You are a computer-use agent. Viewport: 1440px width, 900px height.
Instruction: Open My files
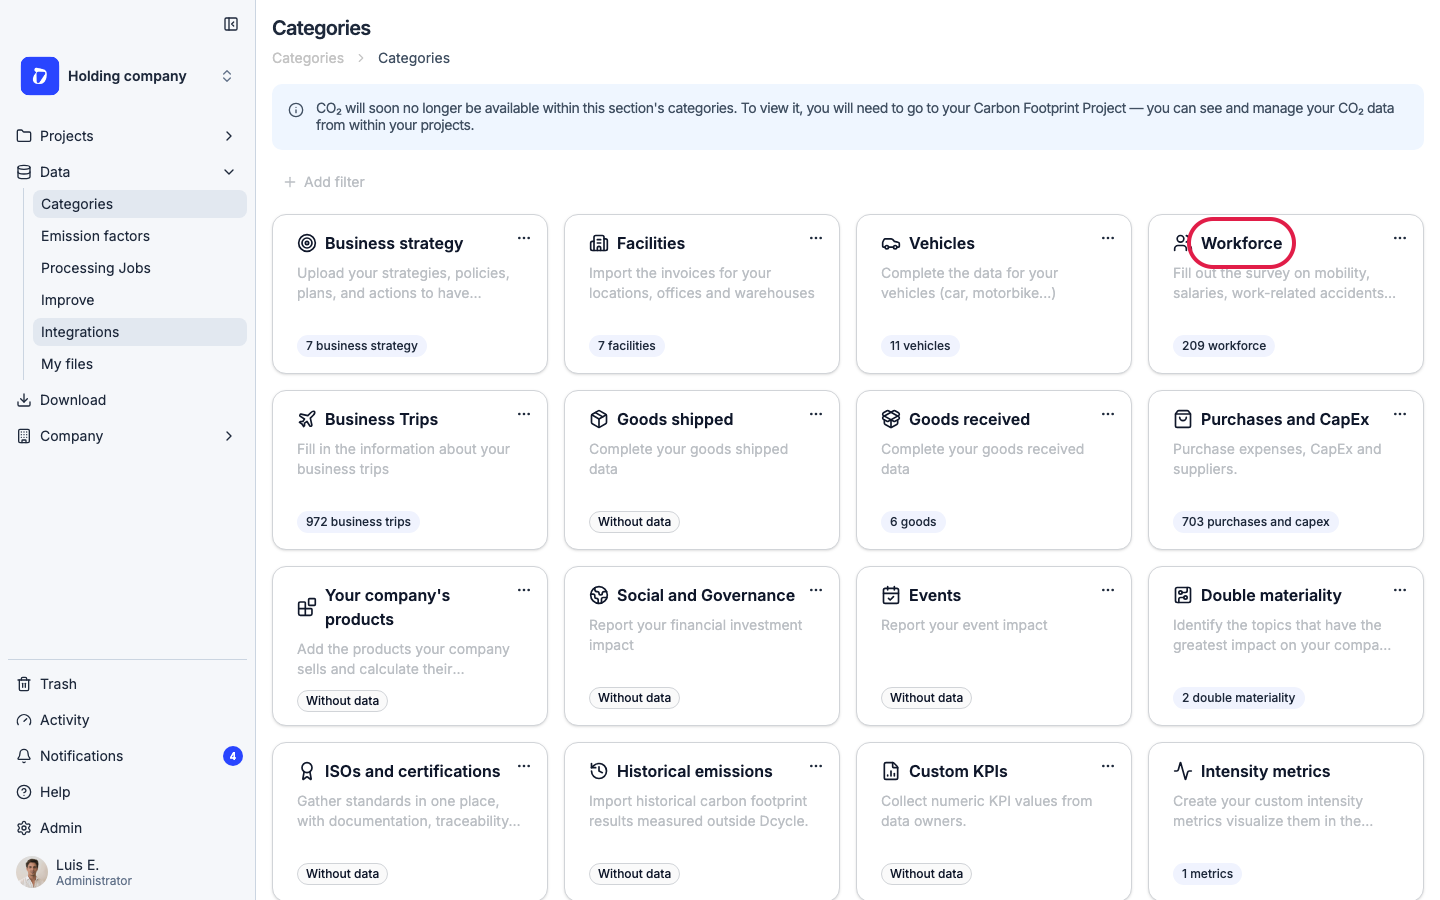tap(140, 364)
